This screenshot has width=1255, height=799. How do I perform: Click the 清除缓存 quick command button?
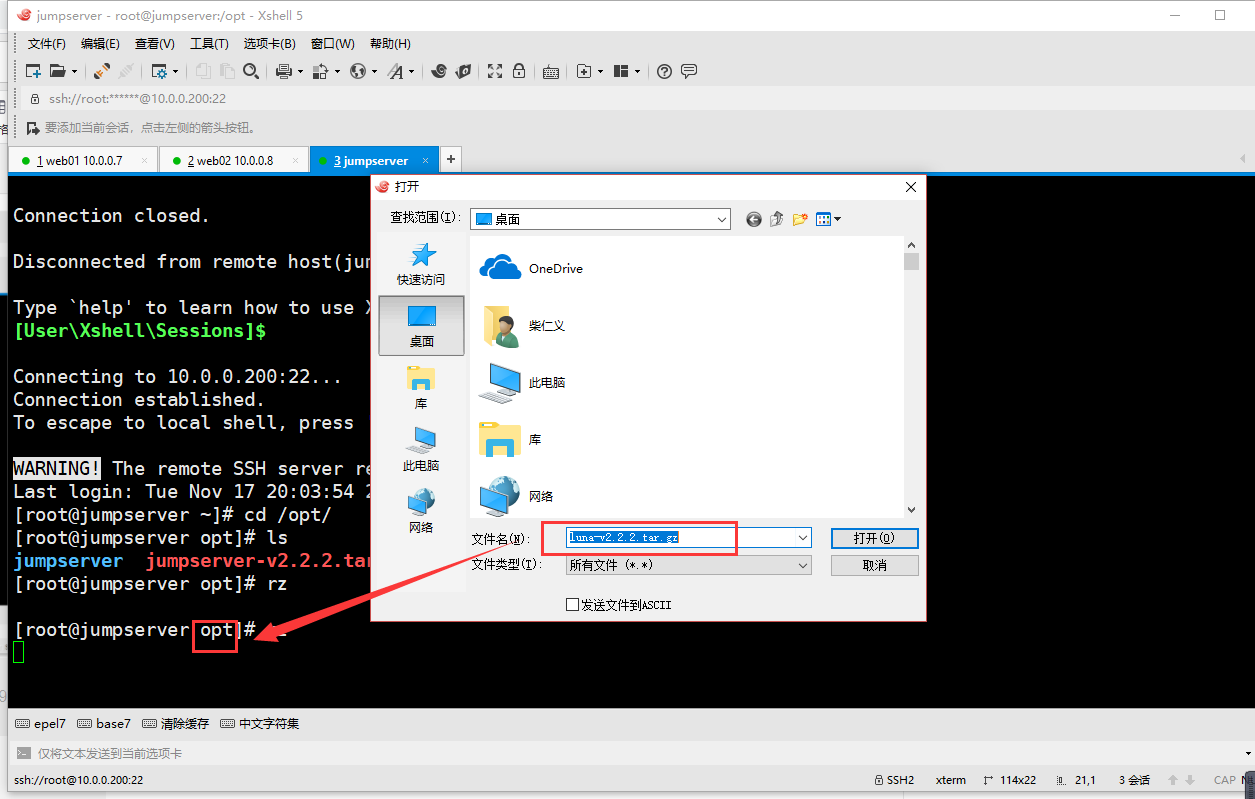(x=176, y=723)
